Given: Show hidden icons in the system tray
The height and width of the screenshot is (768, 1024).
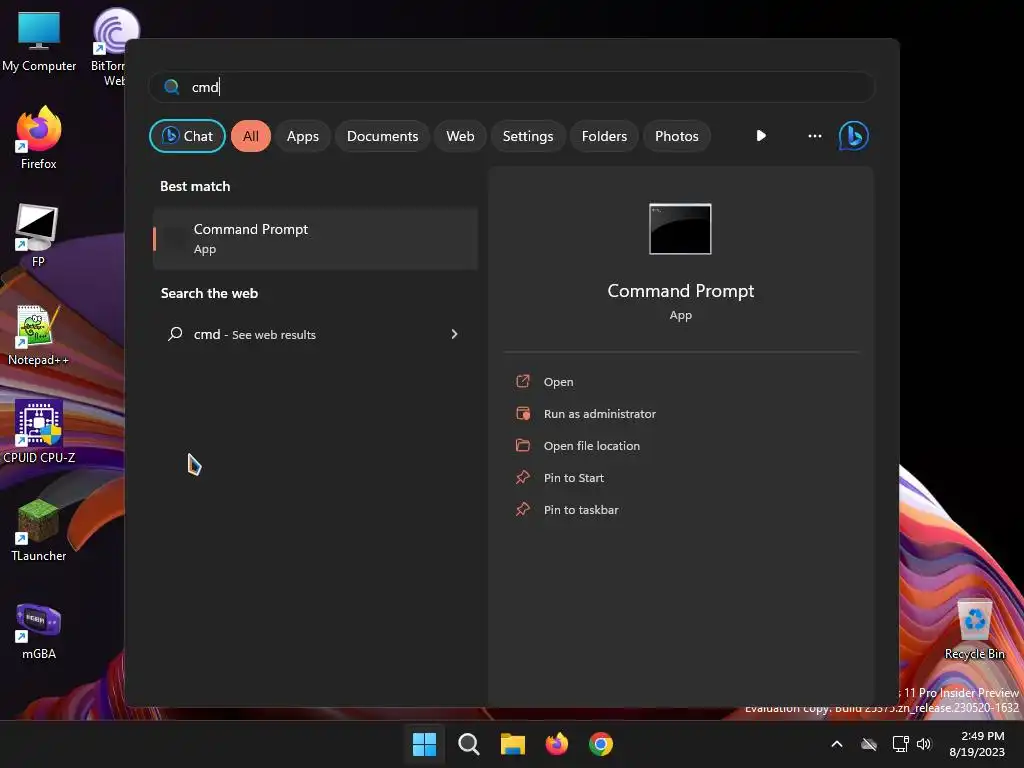Looking at the screenshot, I should click(x=837, y=744).
